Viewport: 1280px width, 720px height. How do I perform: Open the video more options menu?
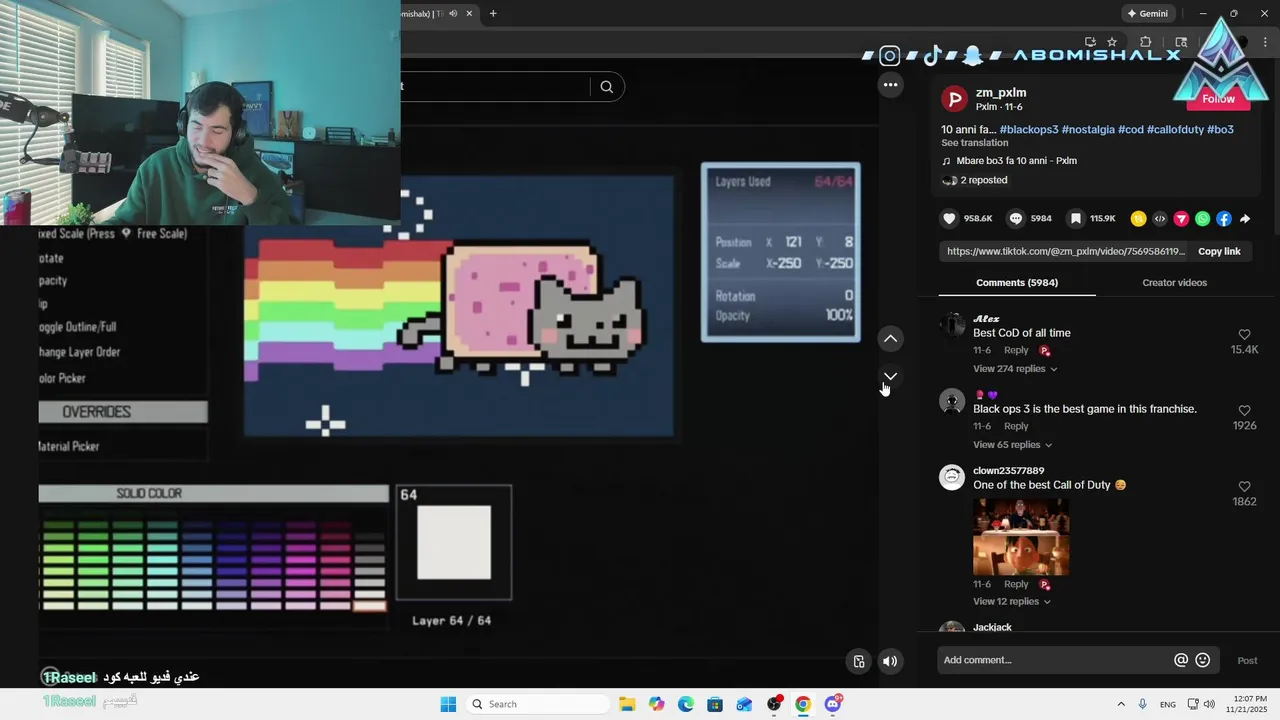(x=890, y=85)
